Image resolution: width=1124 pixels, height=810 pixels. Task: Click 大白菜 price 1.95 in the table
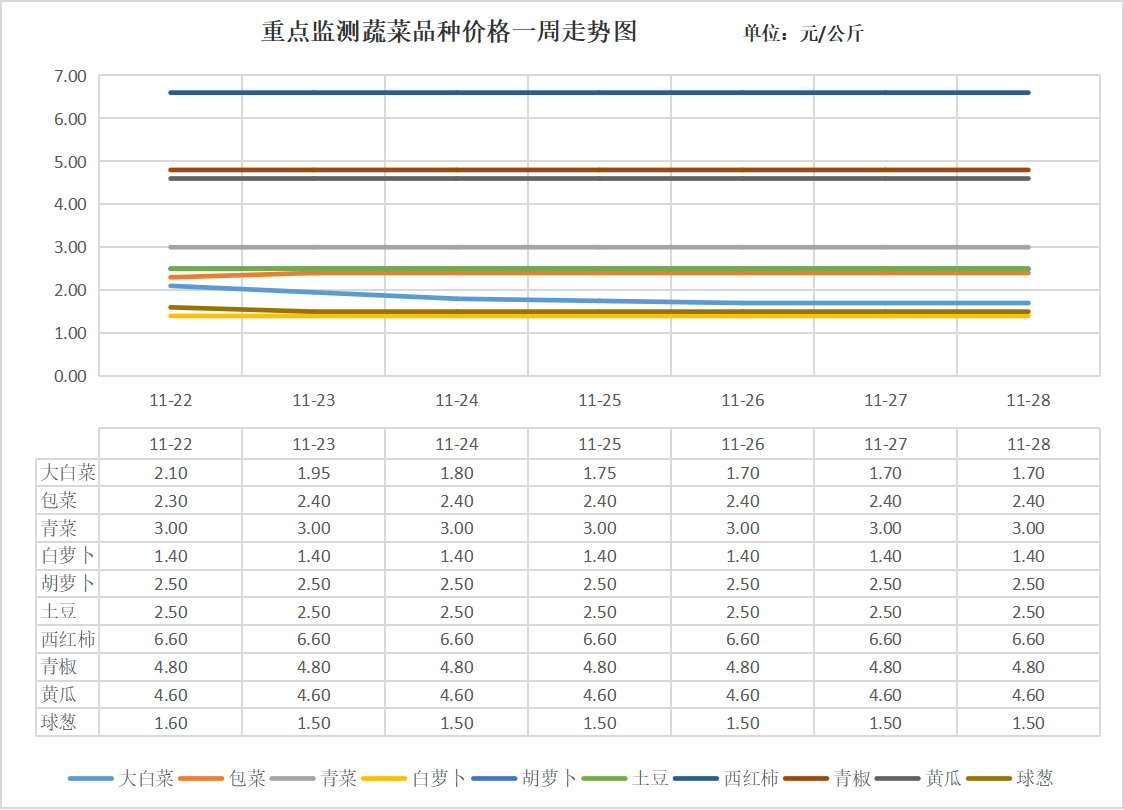coord(314,473)
